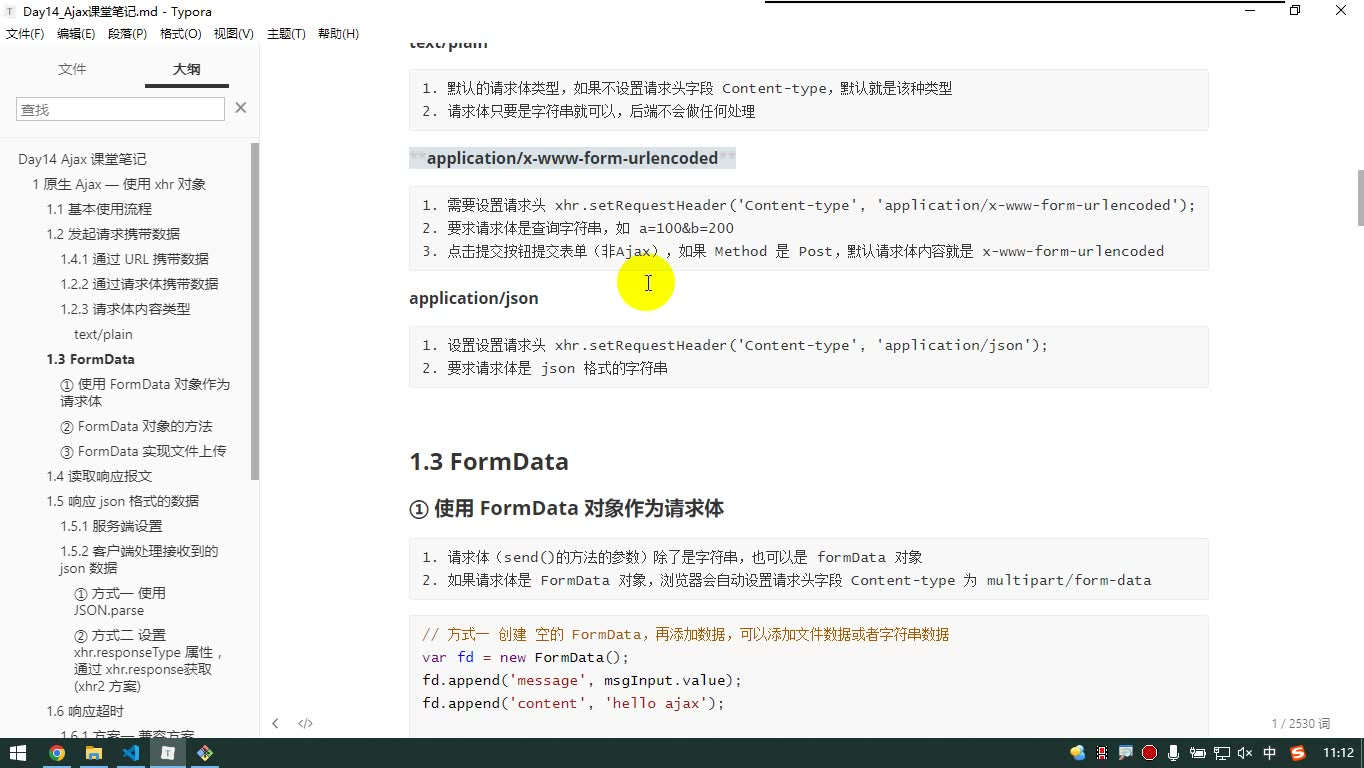This screenshot has width=1364, height=768.
Task: Open the 文件(F) menu
Action: pos(25,33)
